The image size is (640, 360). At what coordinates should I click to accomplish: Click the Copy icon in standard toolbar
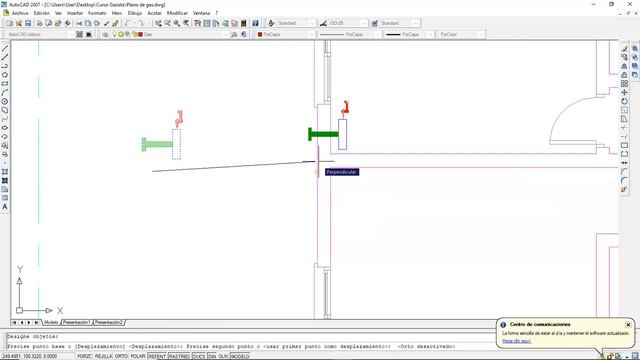(x=88, y=23)
